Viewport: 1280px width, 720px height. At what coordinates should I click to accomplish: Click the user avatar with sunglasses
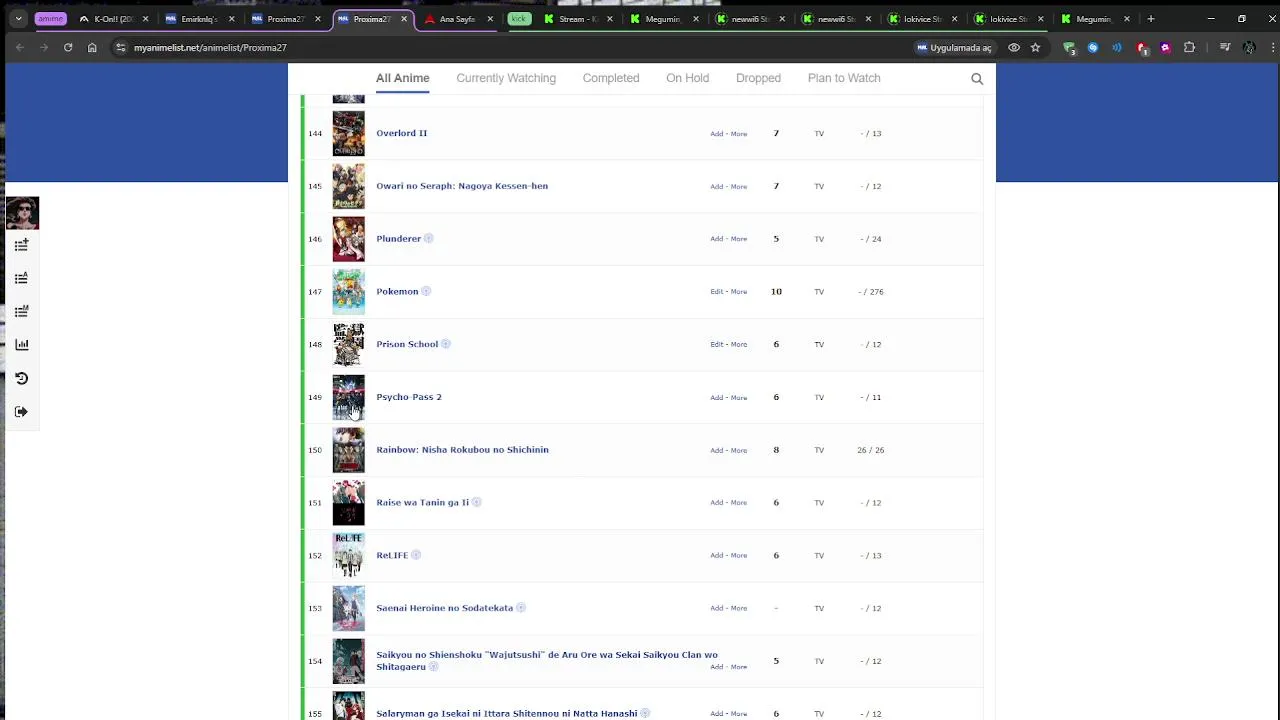click(x=22, y=213)
